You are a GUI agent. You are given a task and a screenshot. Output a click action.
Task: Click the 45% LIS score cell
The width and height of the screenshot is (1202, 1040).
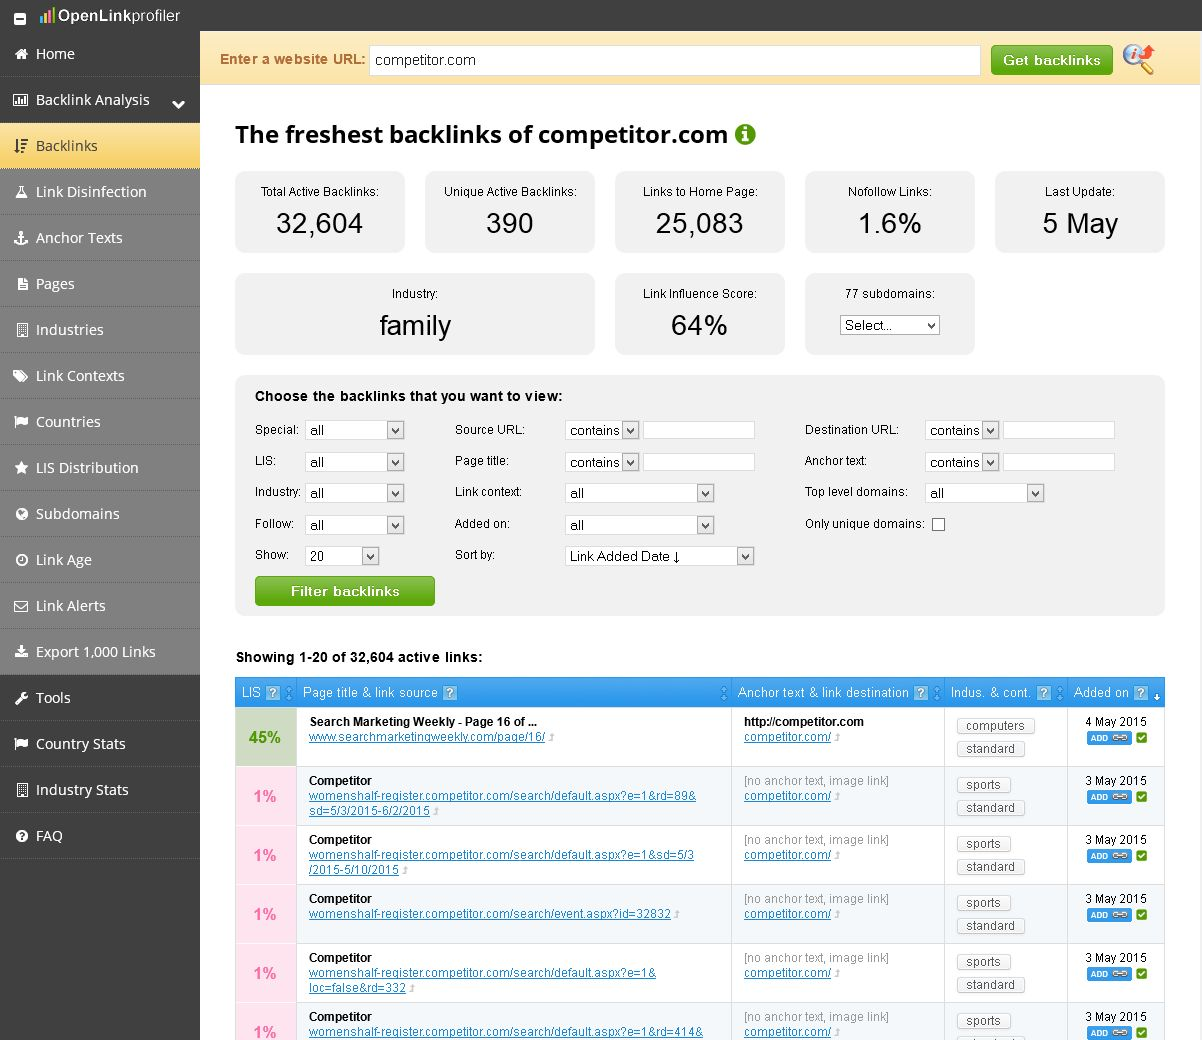click(265, 737)
